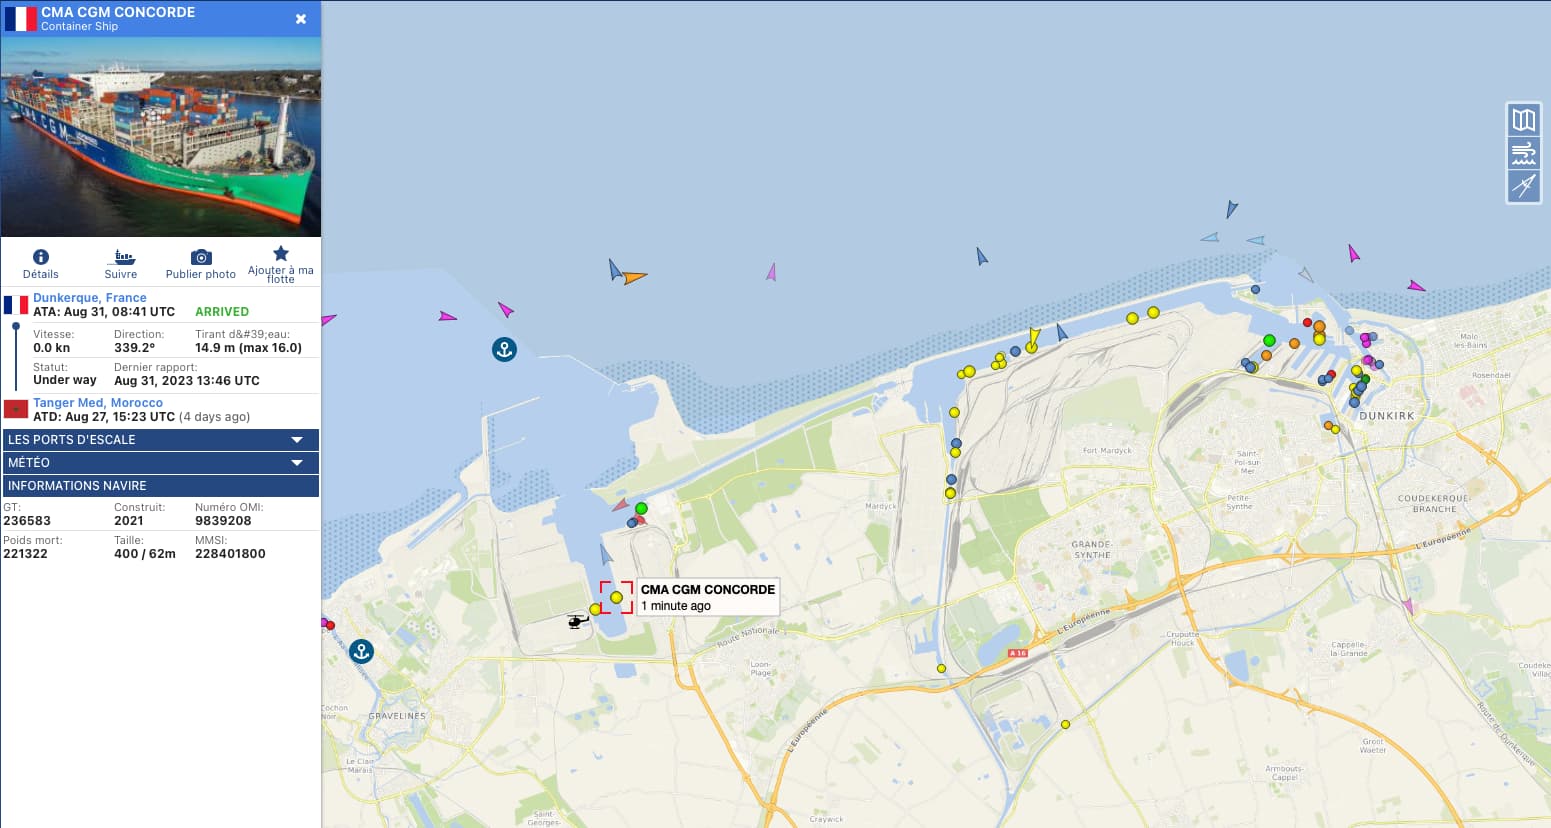
Task: Collapse the Informations Navire header
Action: point(161,486)
